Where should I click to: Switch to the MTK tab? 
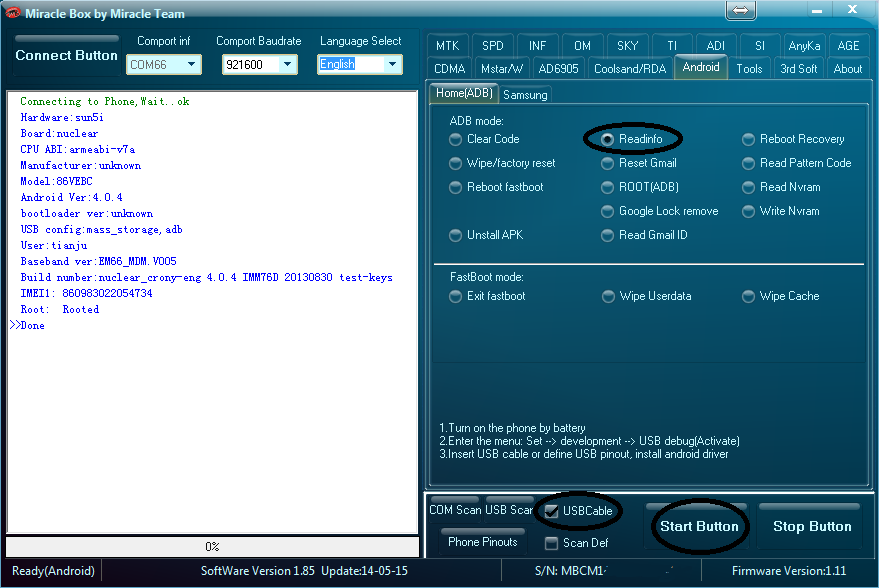[x=447, y=46]
